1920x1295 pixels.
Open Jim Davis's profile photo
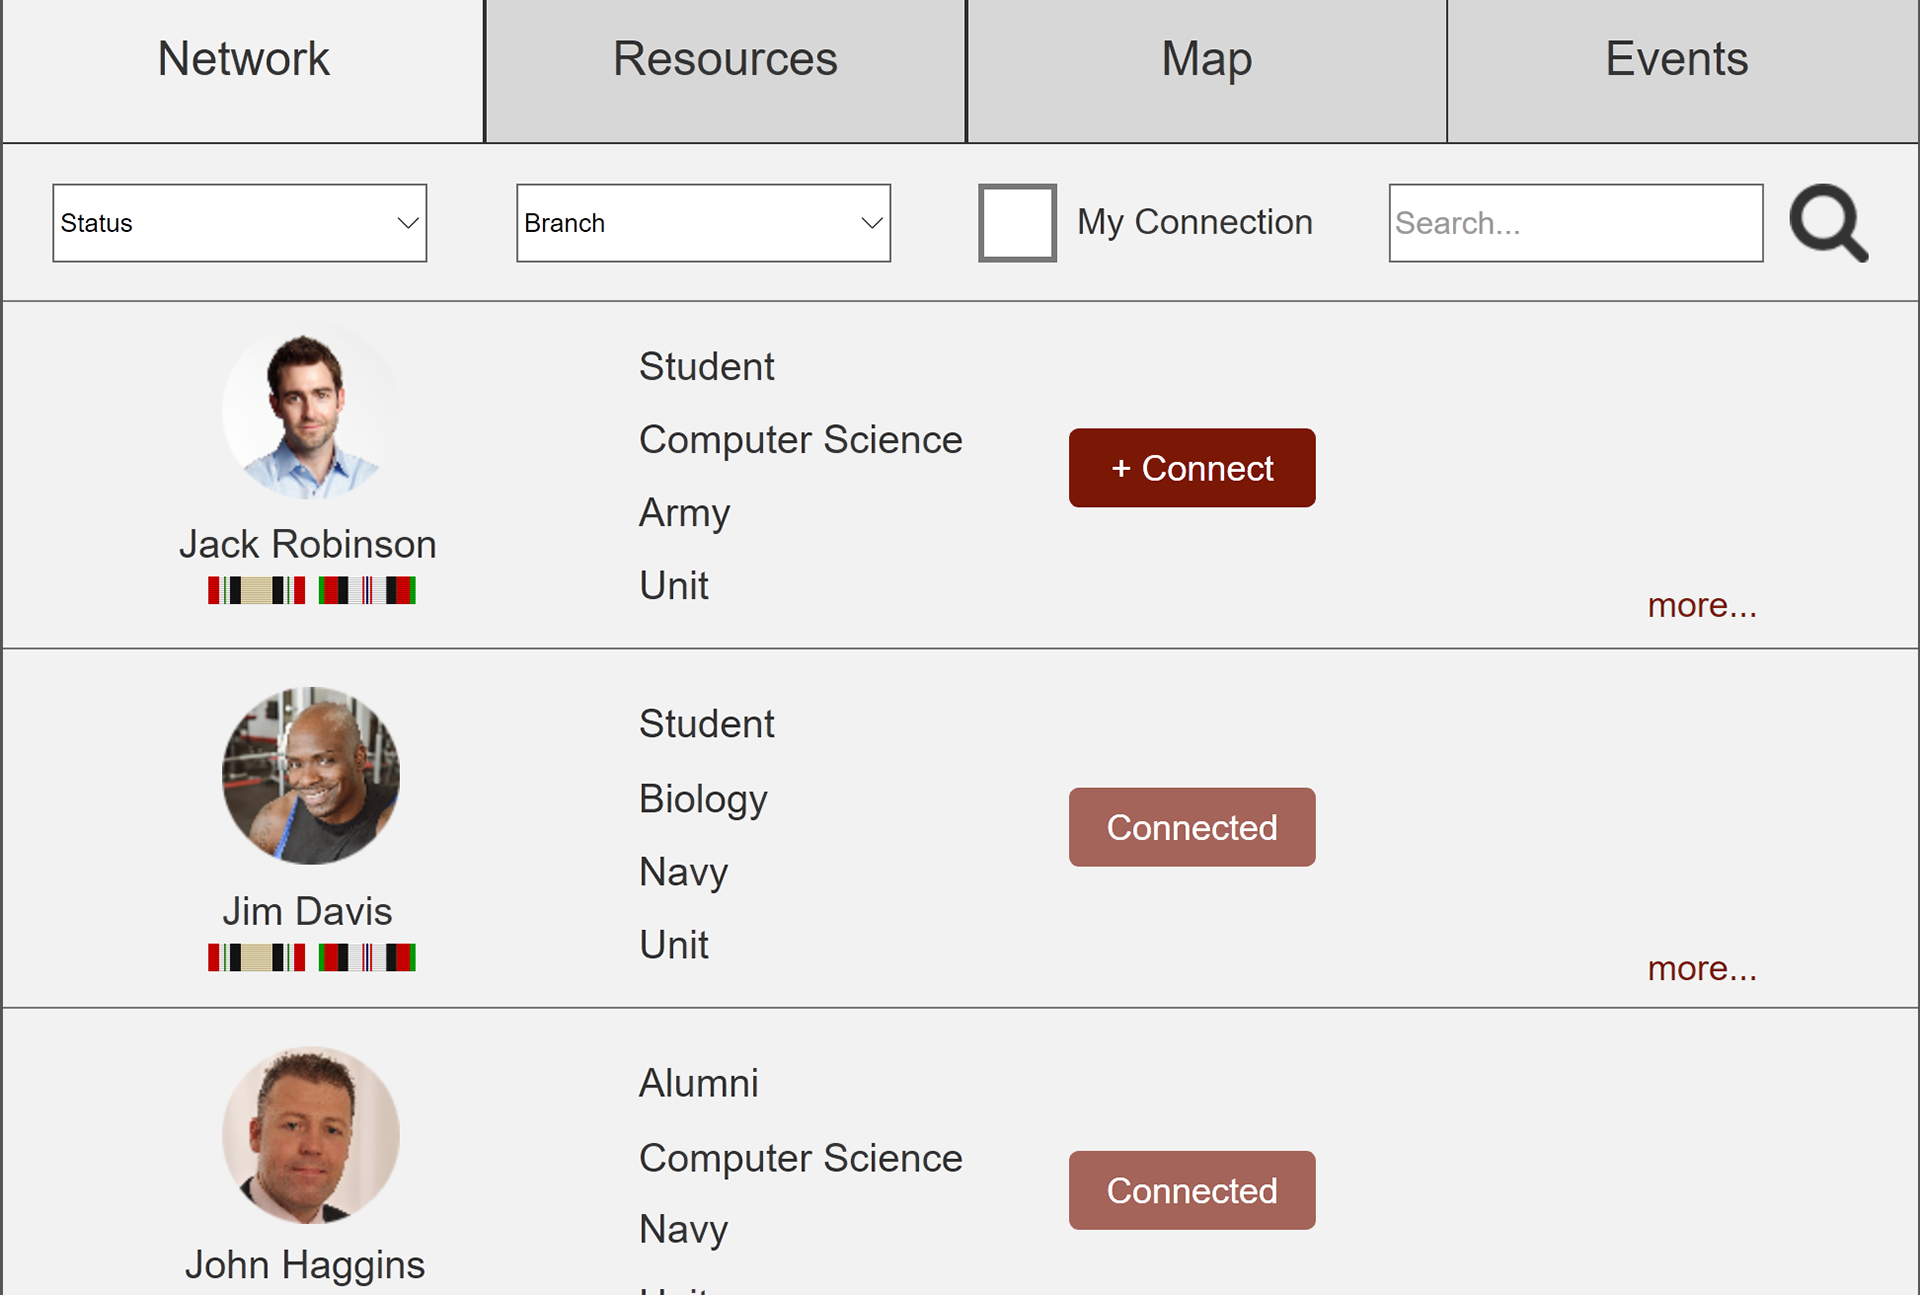[311, 775]
